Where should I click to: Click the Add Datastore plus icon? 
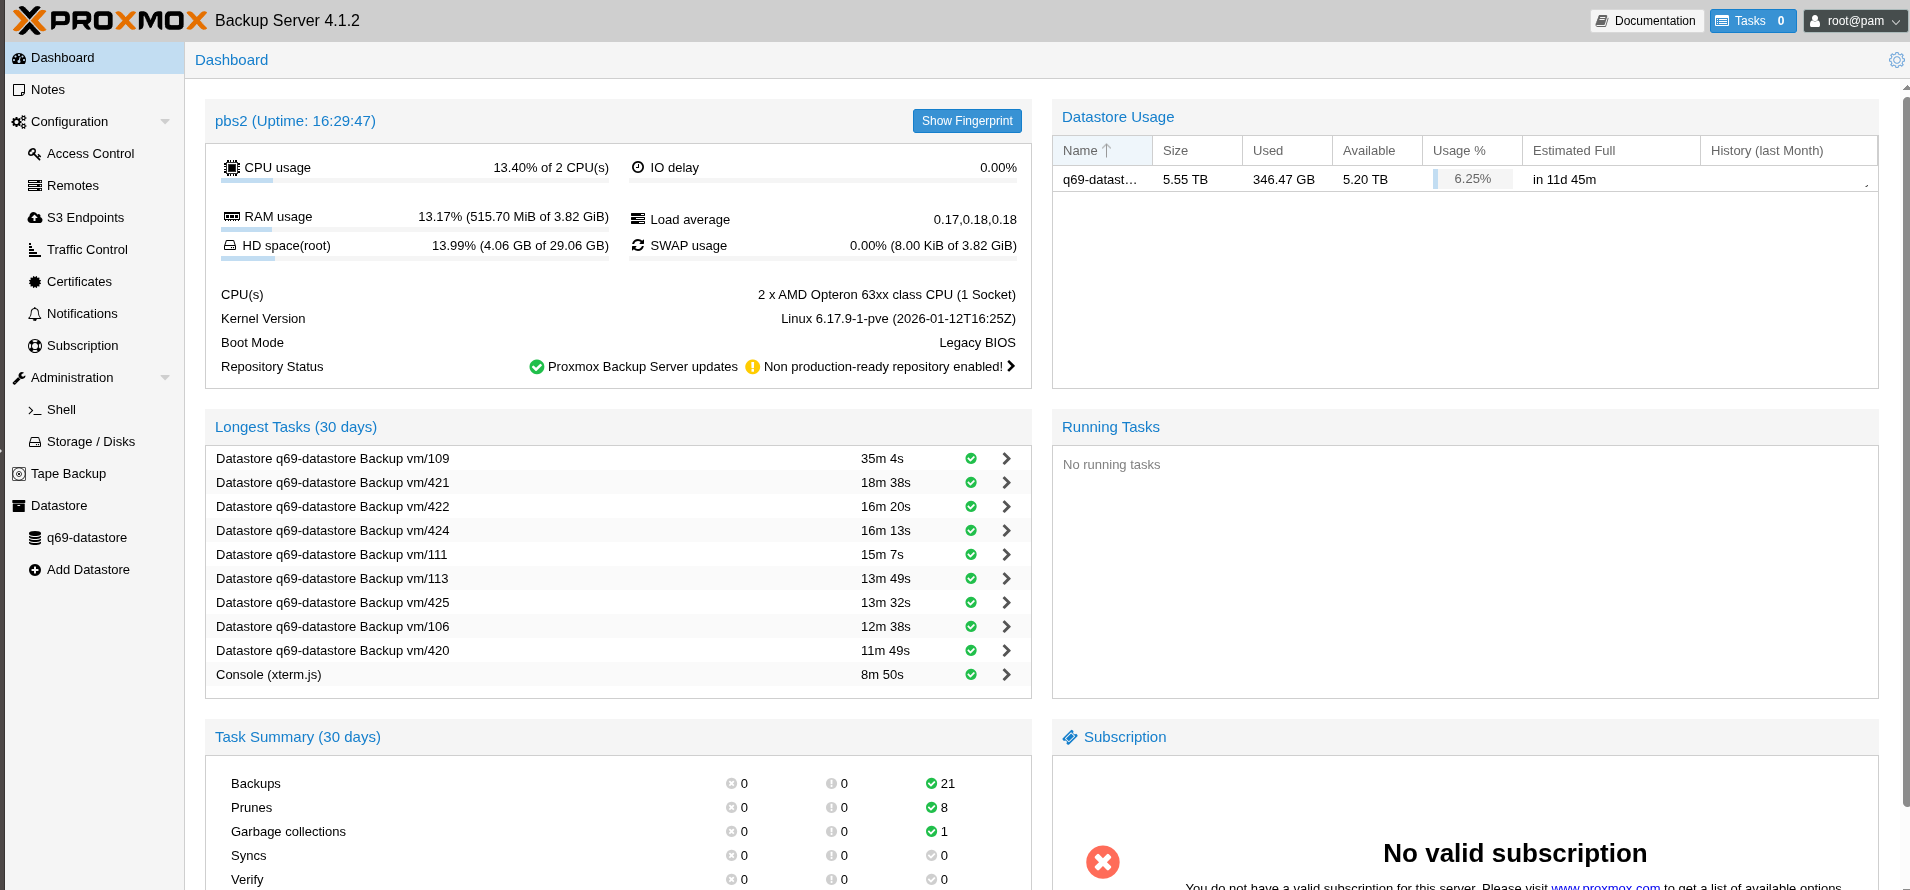35,570
